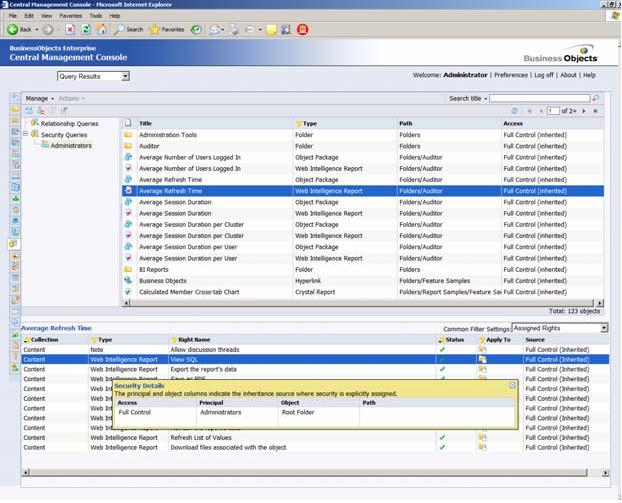Screen dimensions: 622x503
Task: Open the Tools menu
Action: click(96, 16)
